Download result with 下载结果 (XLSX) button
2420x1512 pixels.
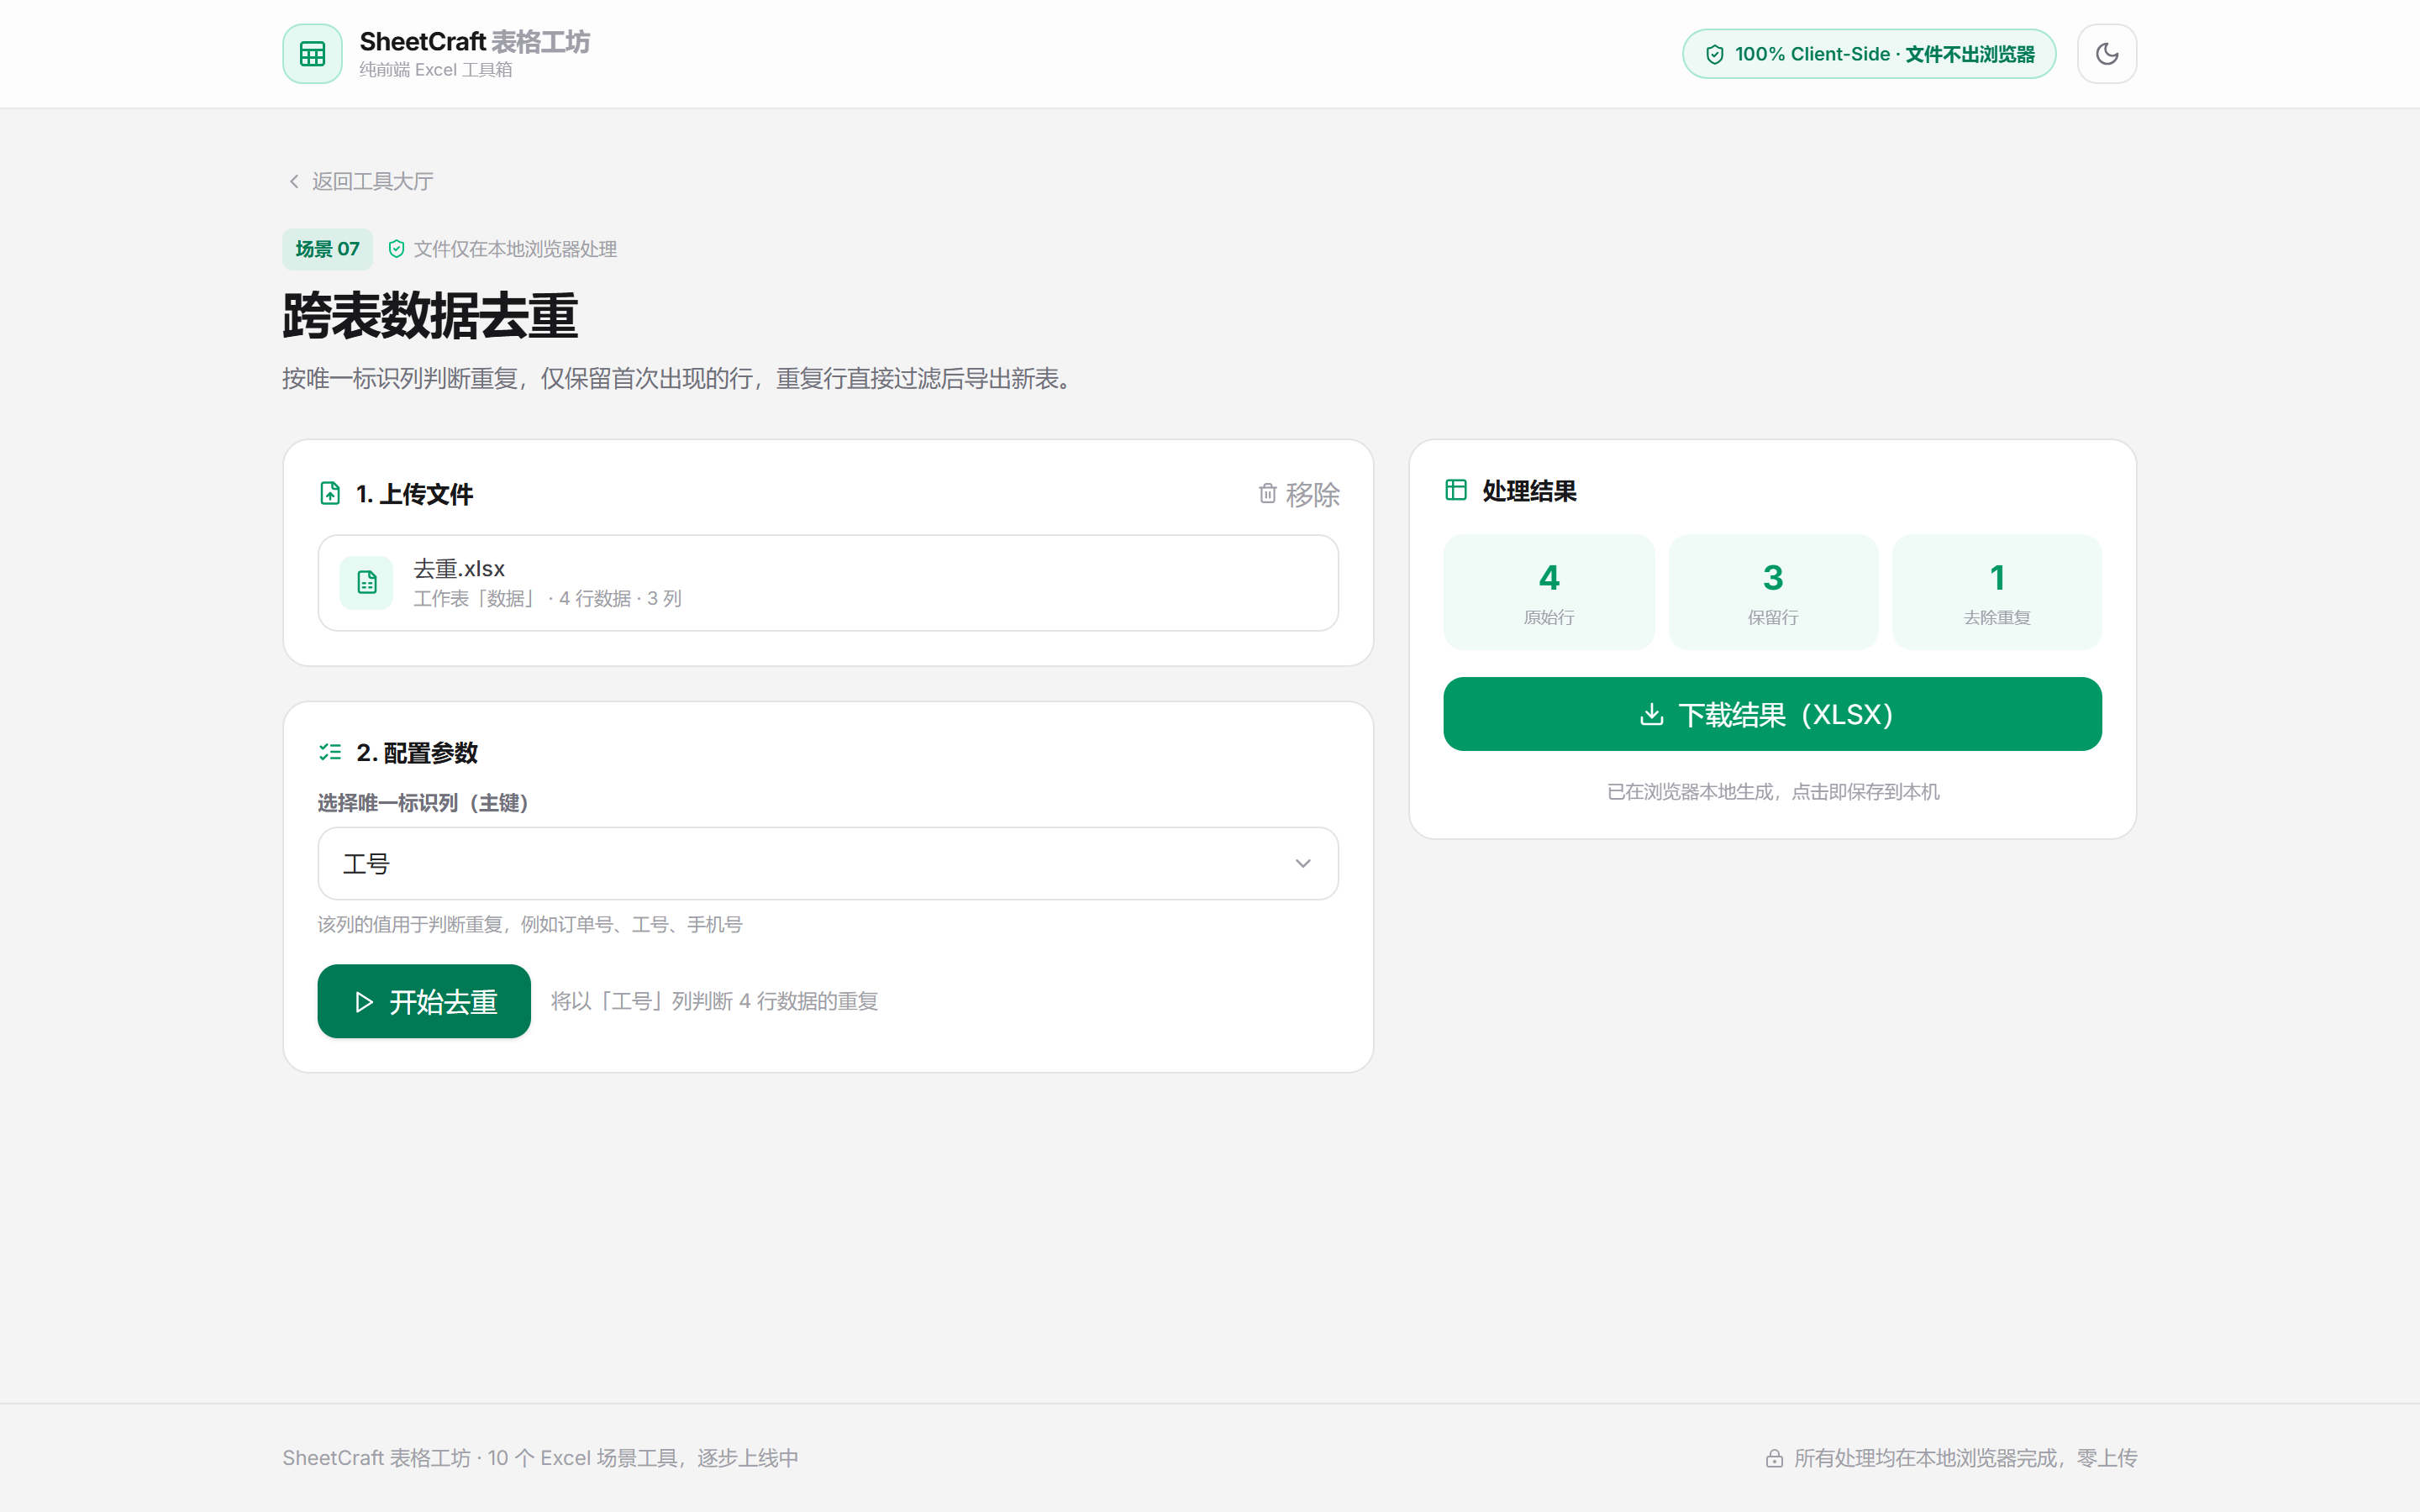click(x=1772, y=714)
